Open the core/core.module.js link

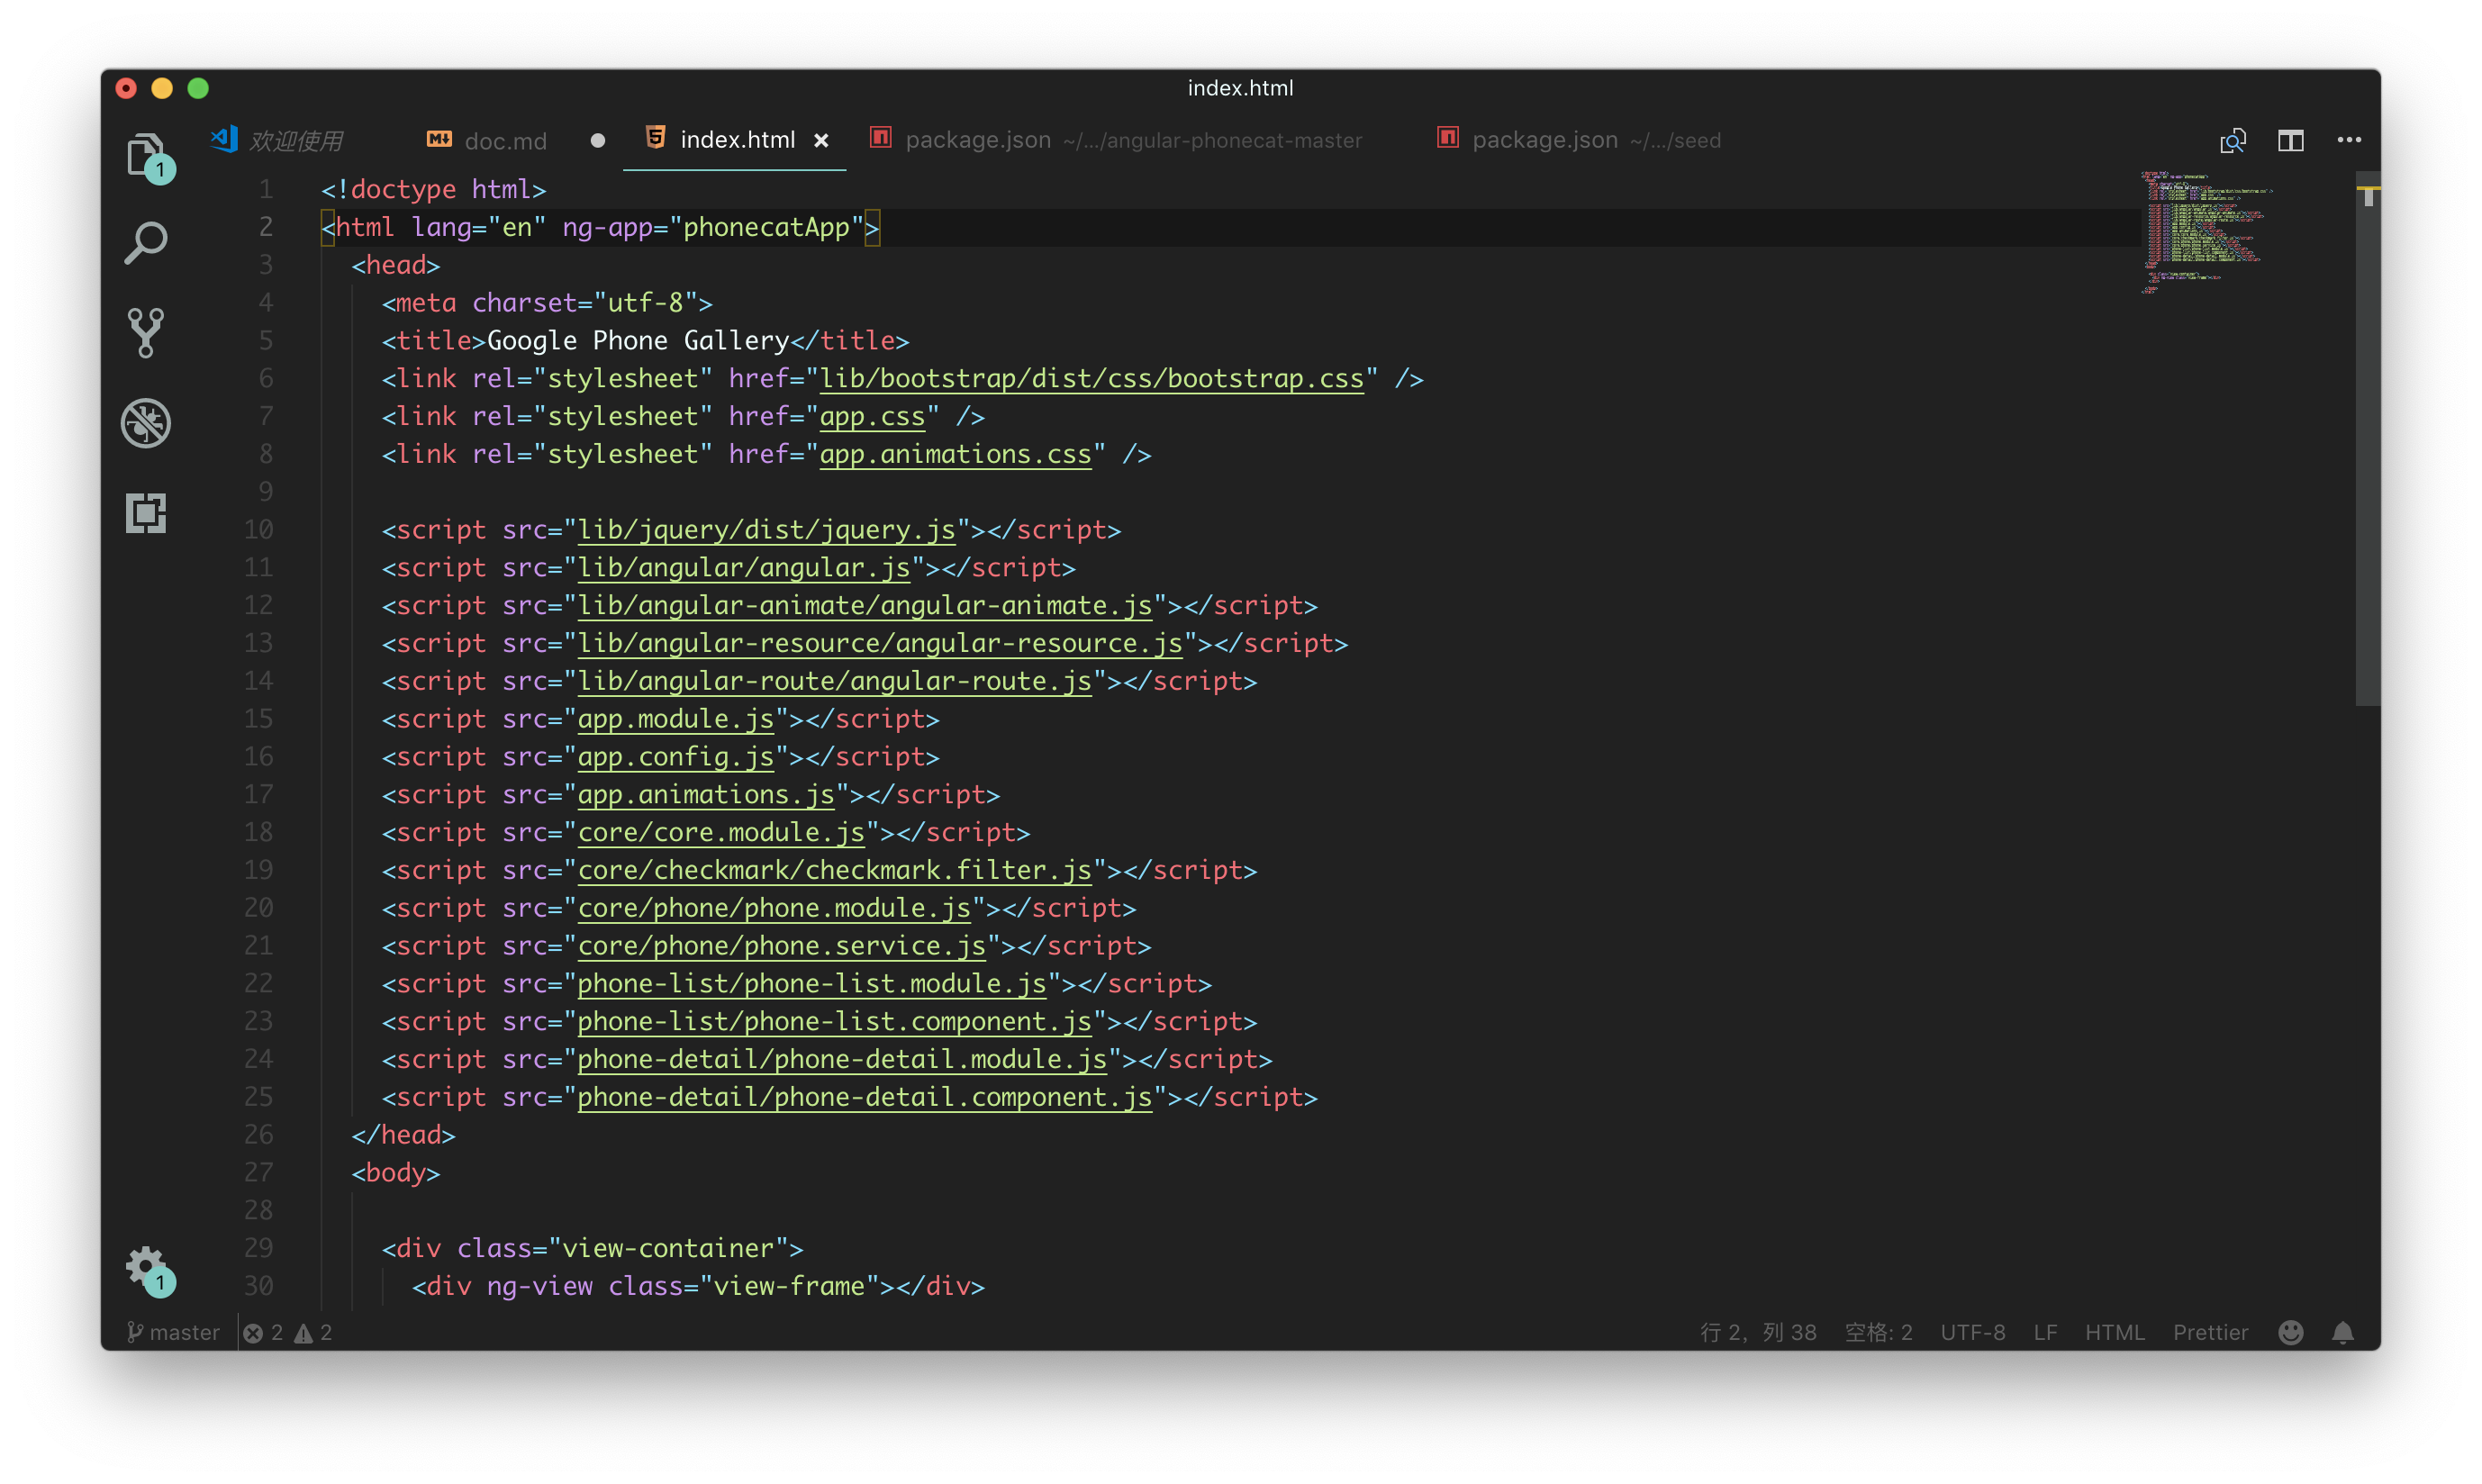point(721,833)
